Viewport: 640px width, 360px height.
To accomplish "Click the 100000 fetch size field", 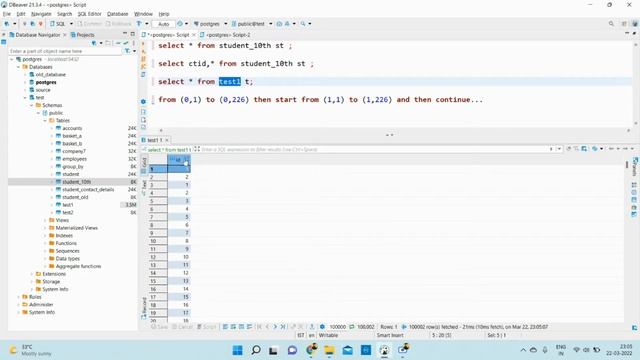I will click(x=338, y=327).
